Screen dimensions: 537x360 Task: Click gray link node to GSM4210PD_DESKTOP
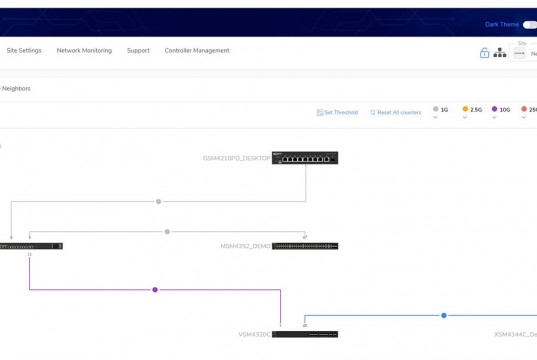point(159,201)
